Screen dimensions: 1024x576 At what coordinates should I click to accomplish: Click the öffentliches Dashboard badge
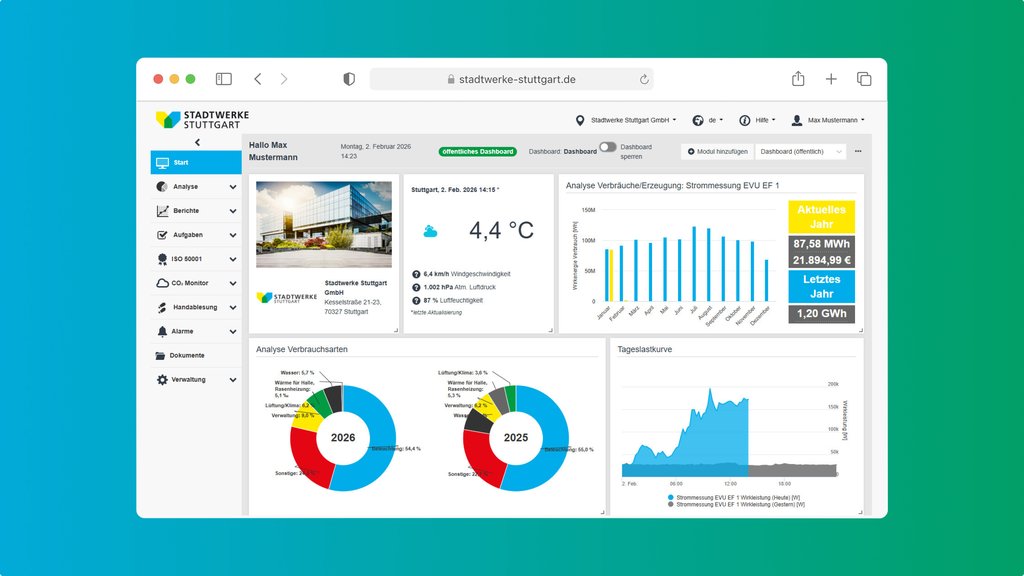[x=477, y=152]
